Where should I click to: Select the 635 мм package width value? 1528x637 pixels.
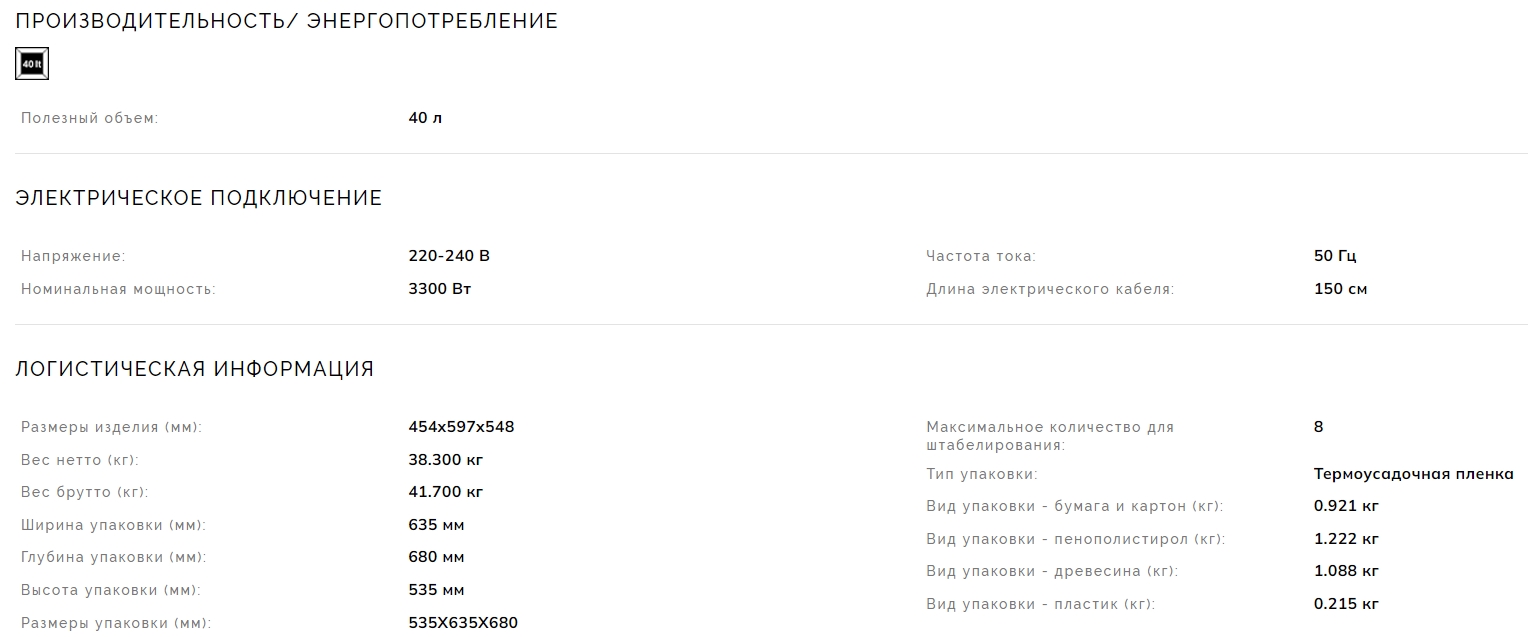tap(436, 525)
